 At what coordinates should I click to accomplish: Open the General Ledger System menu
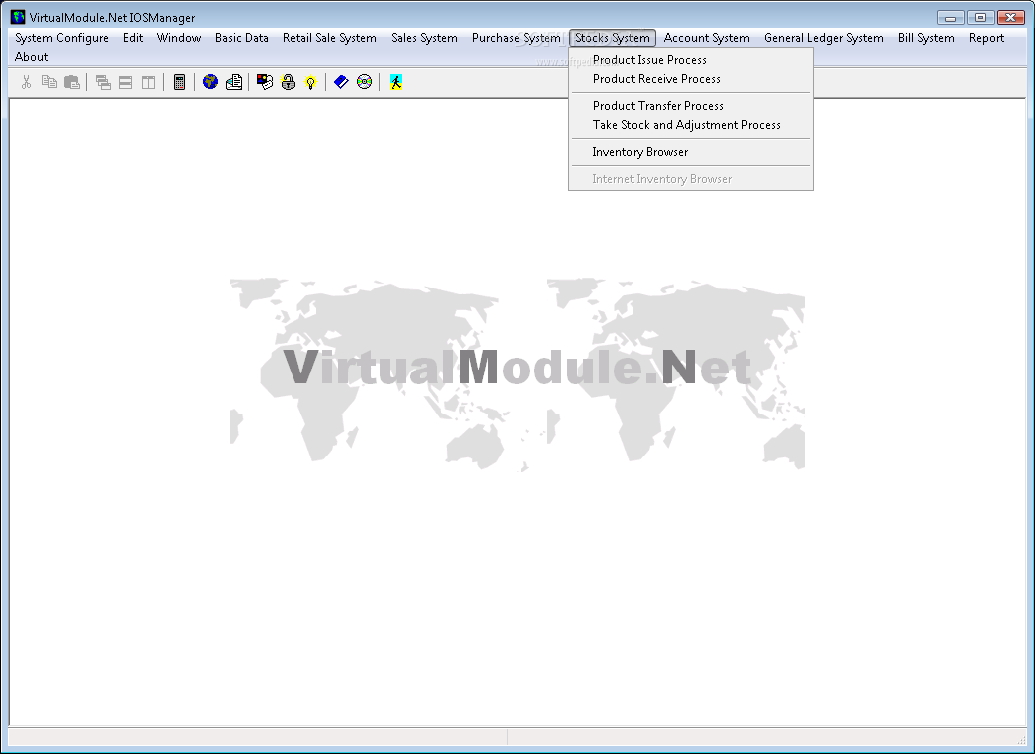[823, 38]
